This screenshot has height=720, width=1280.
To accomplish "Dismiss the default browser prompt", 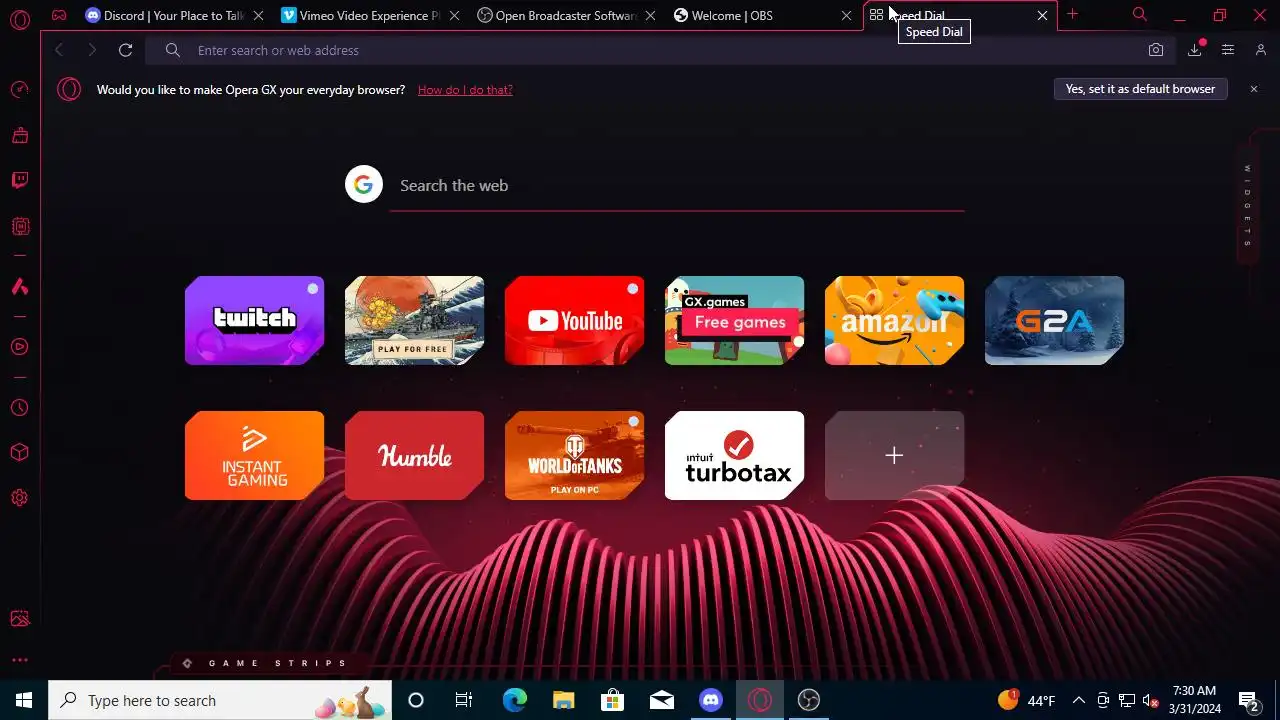I will (x=1254, y=89).
